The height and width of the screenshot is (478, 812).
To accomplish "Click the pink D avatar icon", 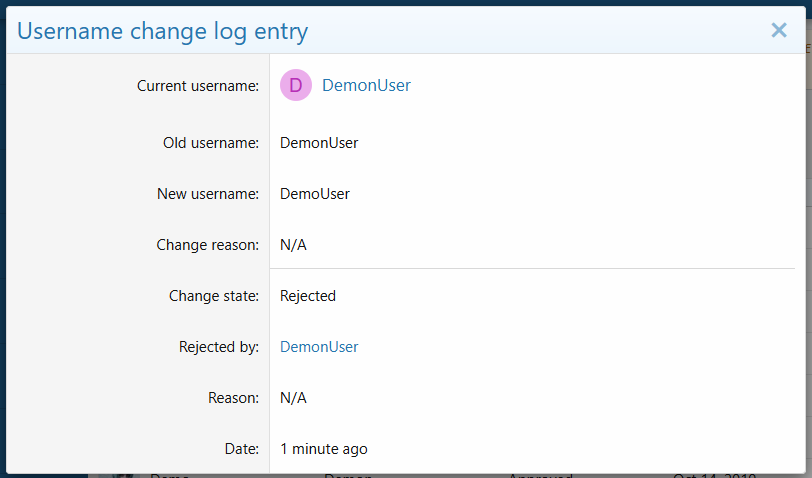I will pyautogui.click(x=296, y=86).
